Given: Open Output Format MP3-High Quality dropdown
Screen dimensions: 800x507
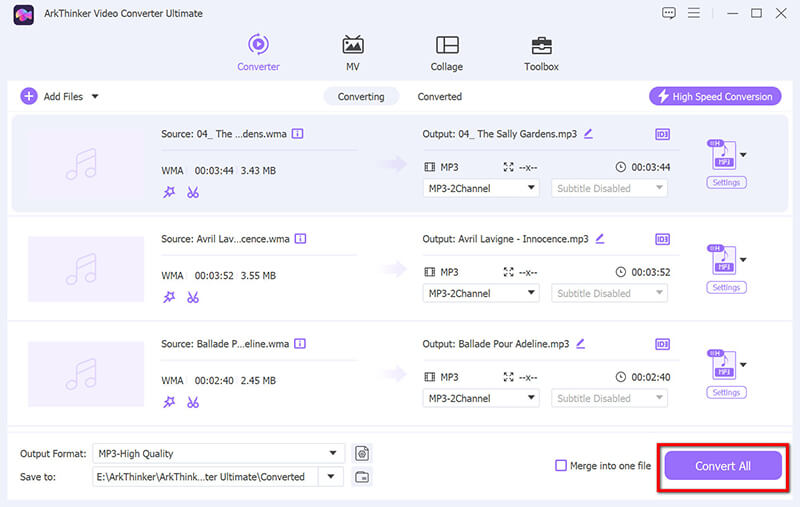Looking at the screenshot, I should pyautogui.click(x=218, y=453).
